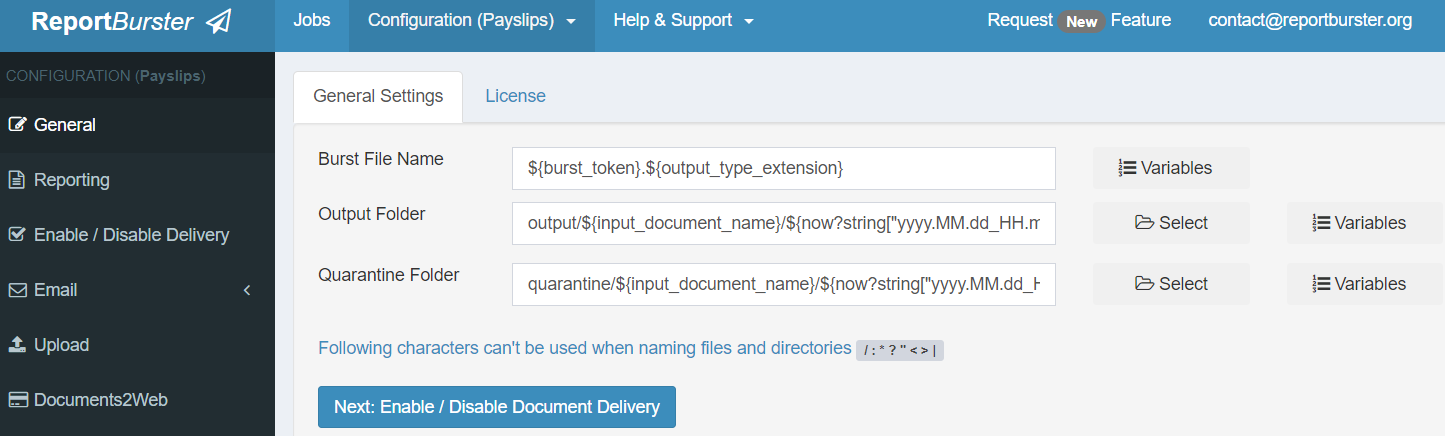
Task: Click the General edit icon in sidebar
Action: [17, 125]
